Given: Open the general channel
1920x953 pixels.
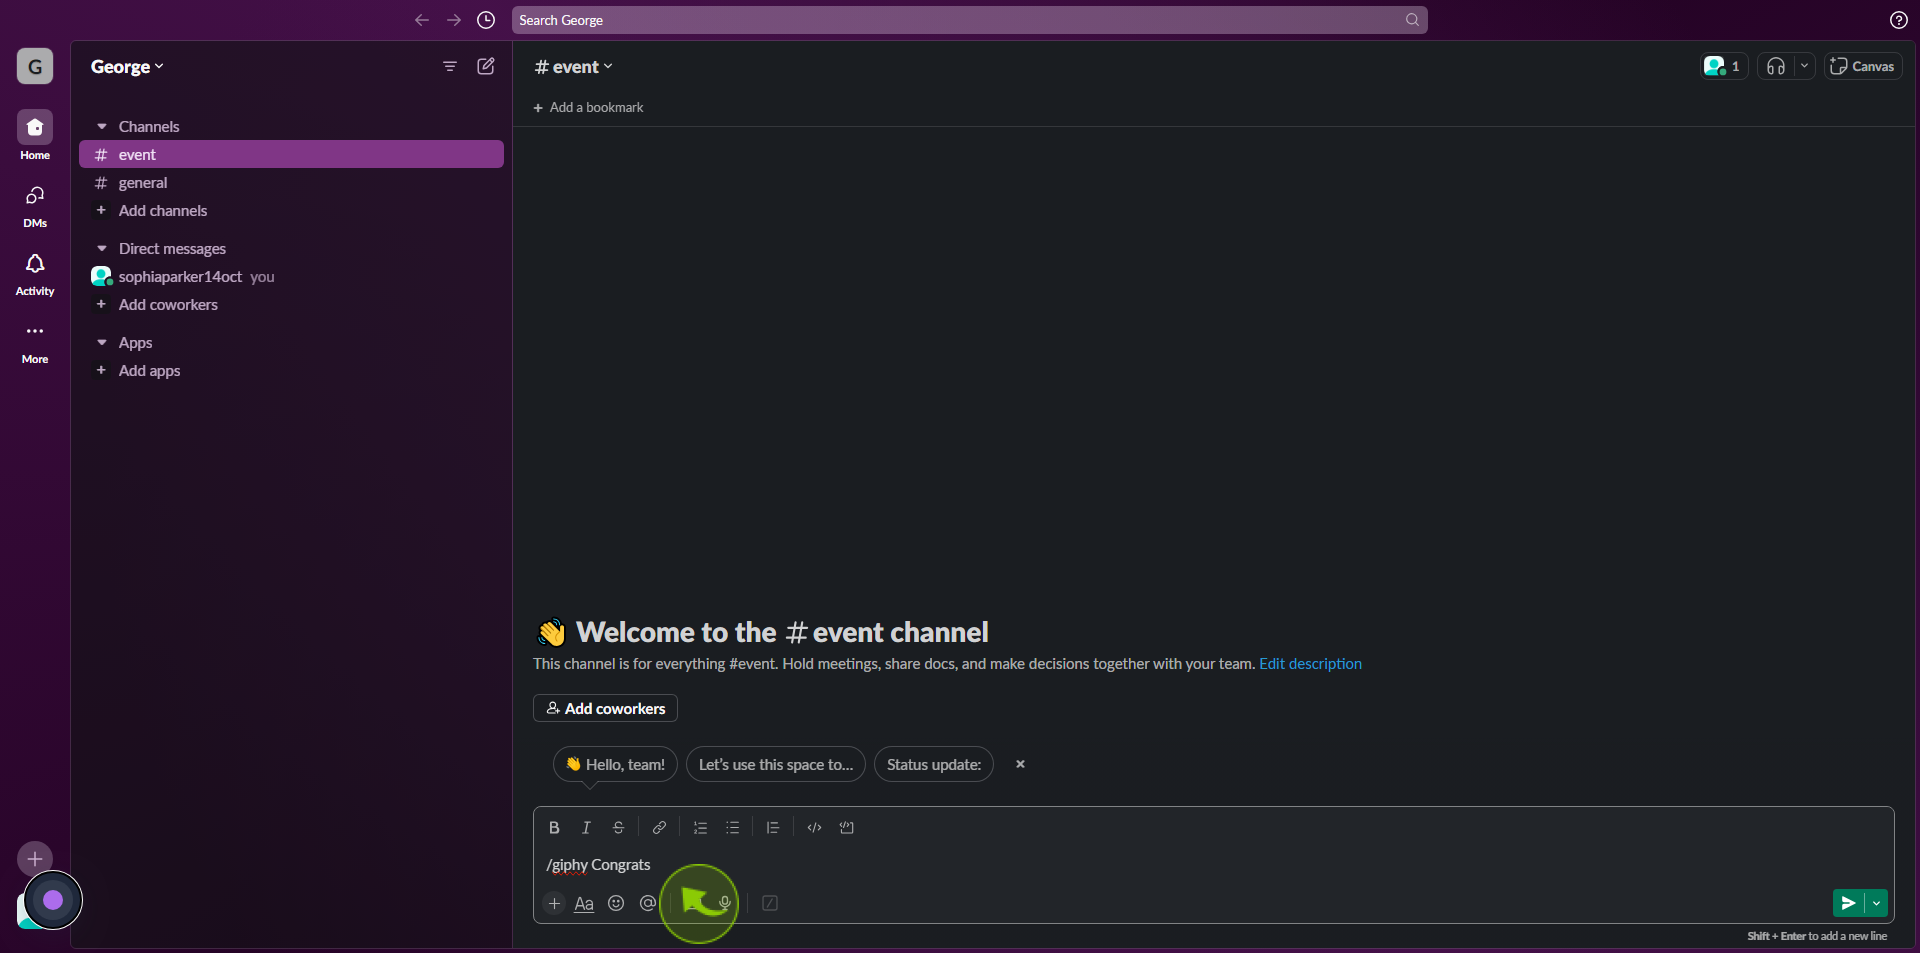Looking at the screenshot, I should point(291,183).
